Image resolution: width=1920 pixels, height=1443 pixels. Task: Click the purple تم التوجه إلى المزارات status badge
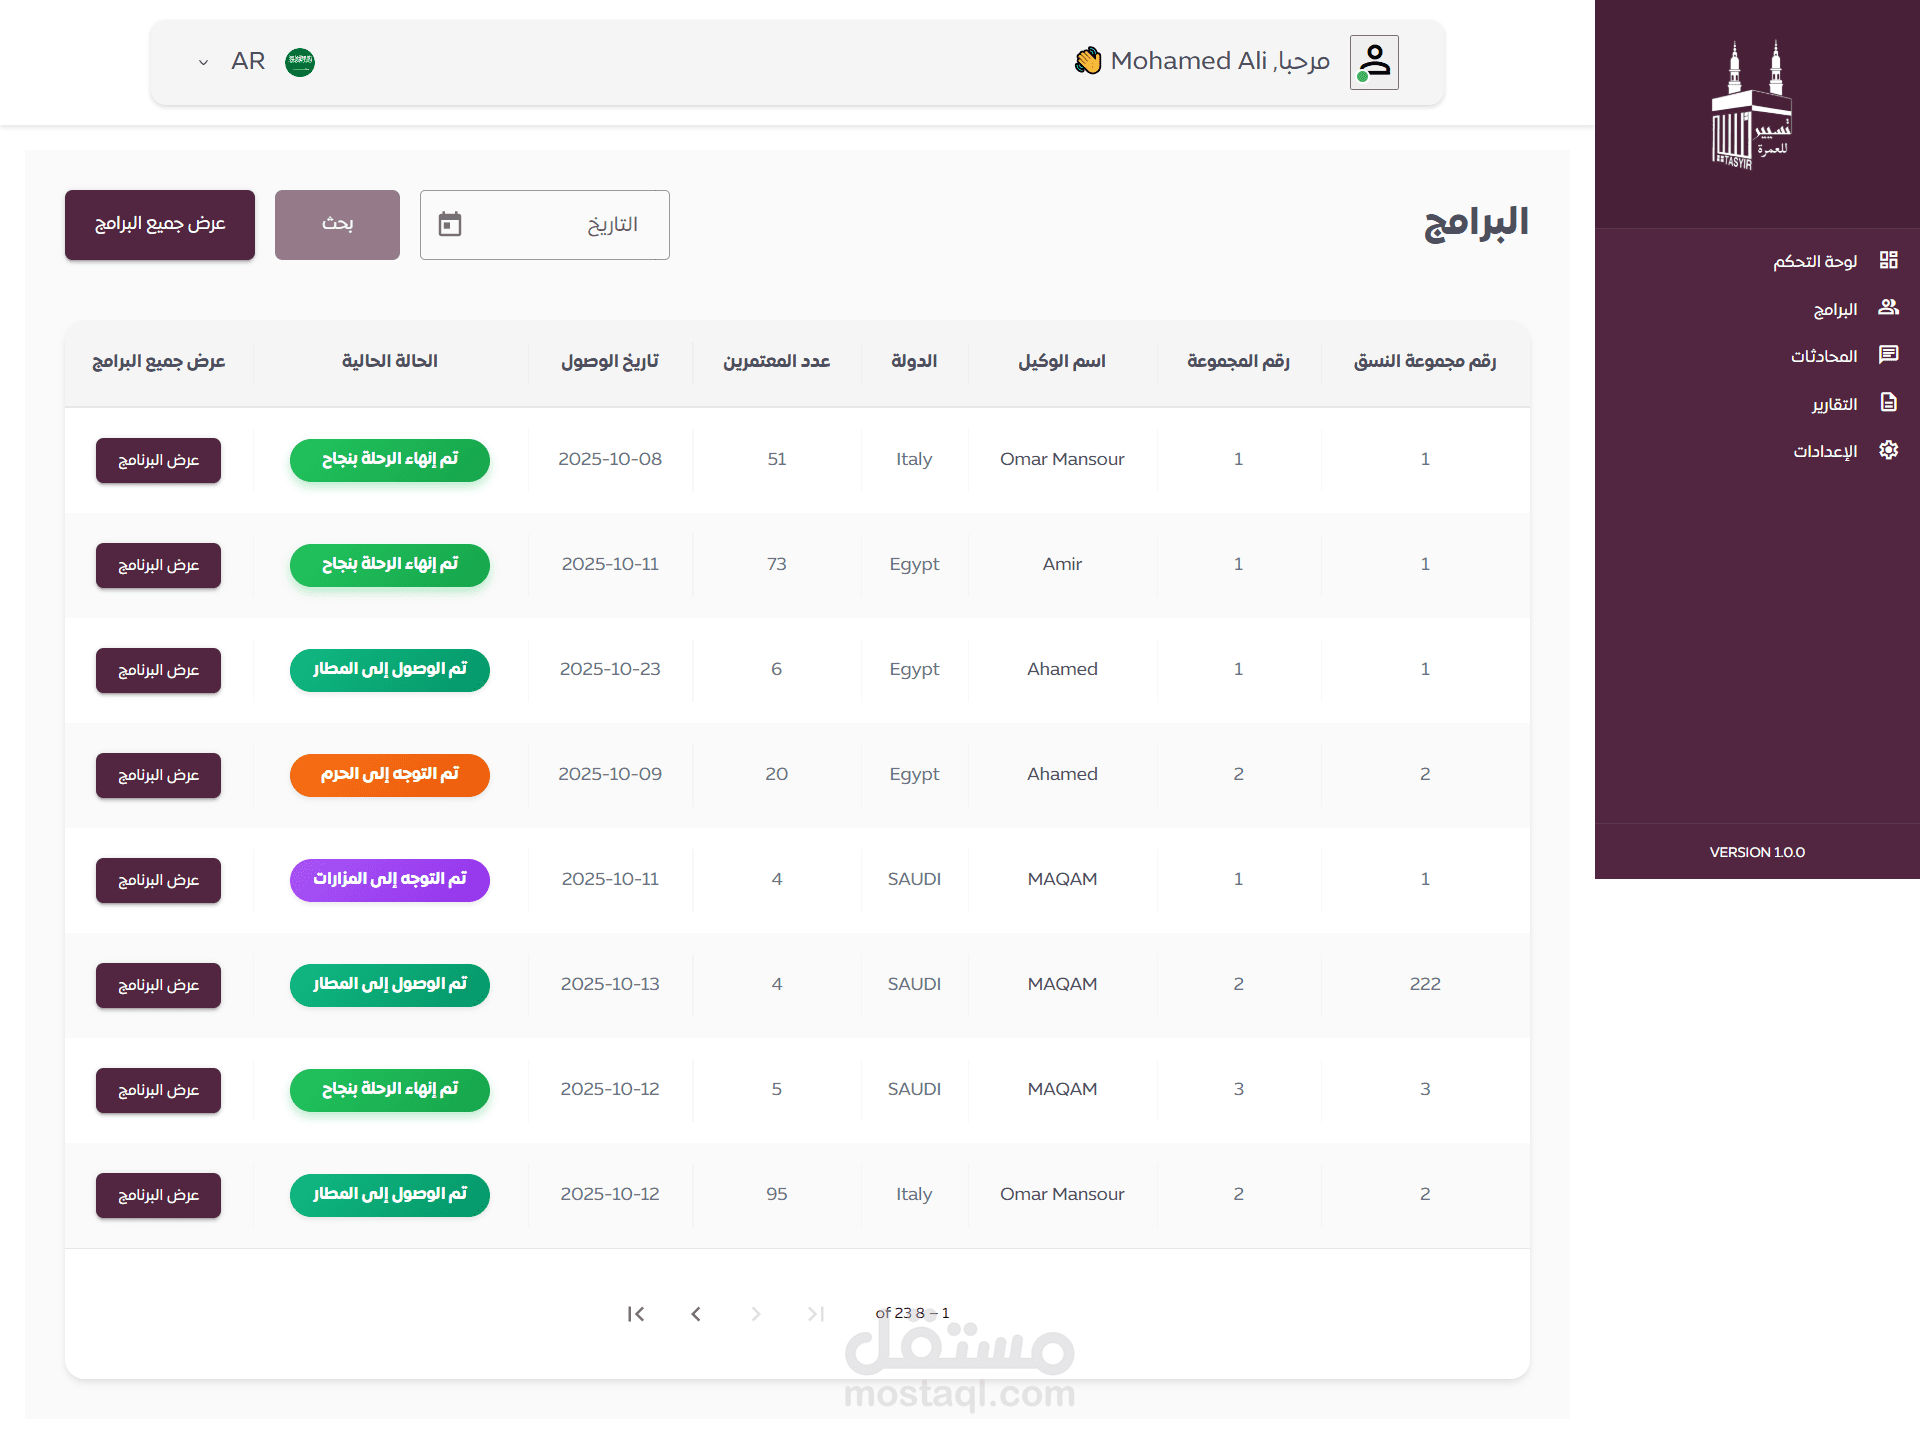(390, 880)
